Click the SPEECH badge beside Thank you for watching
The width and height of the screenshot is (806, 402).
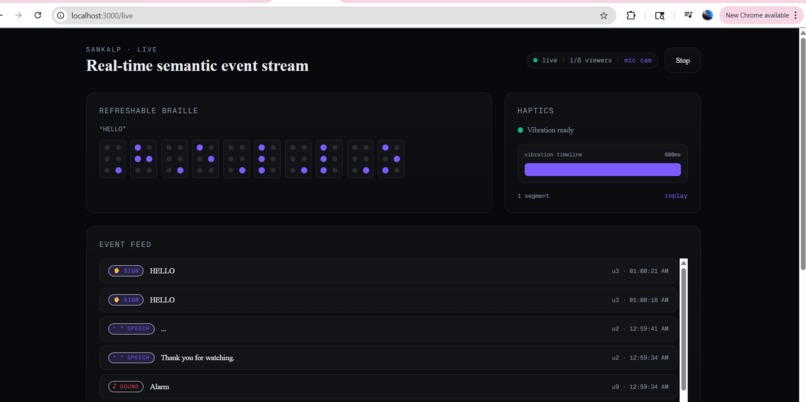pyautogui.click(x=131, y=357)
